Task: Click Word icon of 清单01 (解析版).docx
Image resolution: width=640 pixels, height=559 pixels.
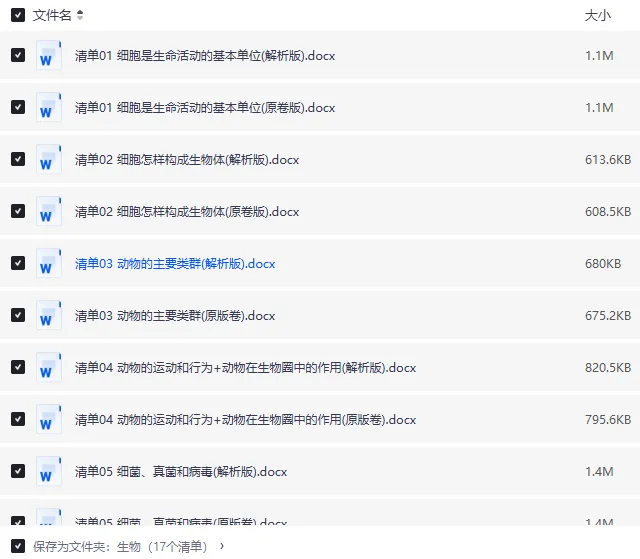Action: (49, 55)
